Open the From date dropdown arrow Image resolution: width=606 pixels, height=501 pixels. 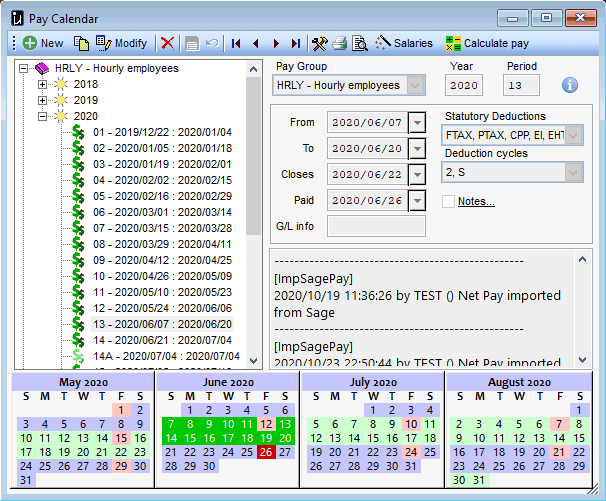pos(417,122)
